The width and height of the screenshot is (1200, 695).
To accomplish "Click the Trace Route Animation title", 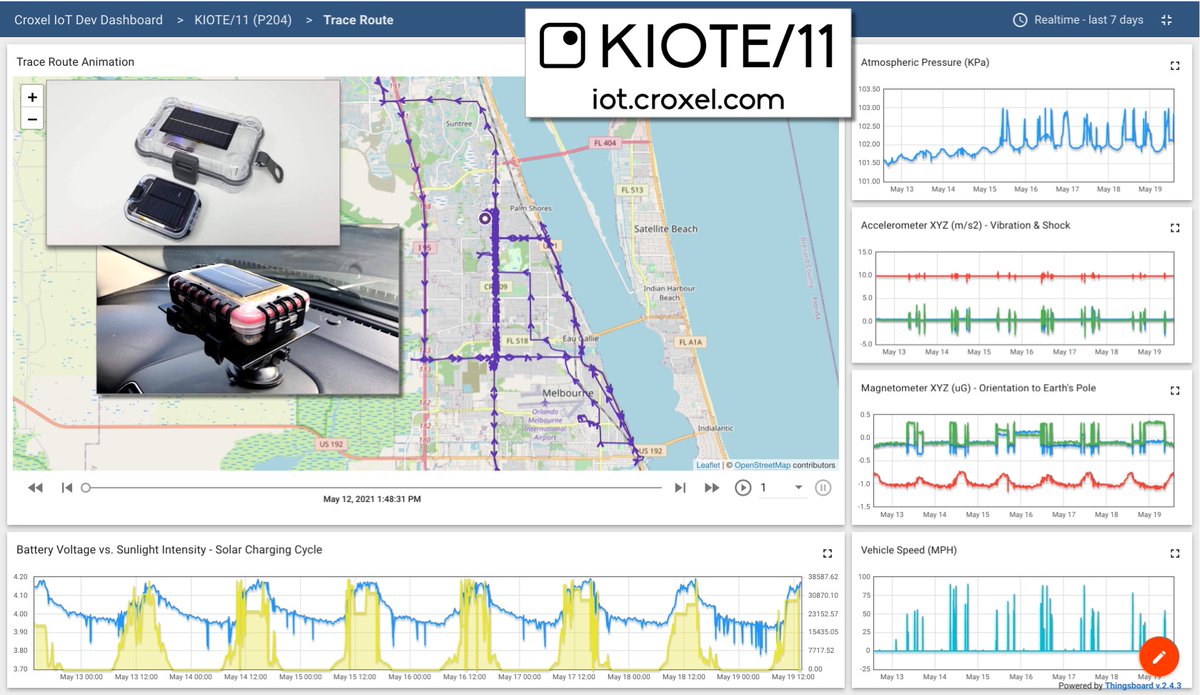I will point(75,62).
